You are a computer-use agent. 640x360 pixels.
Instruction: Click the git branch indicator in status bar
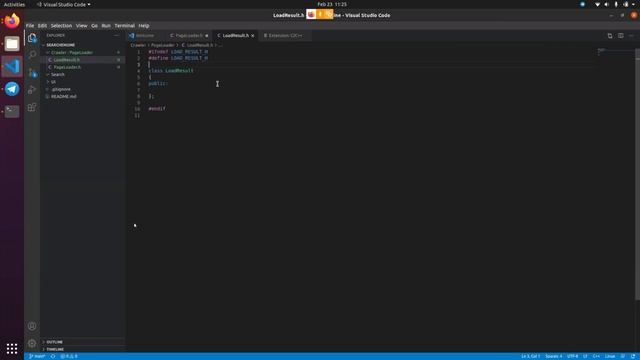point(37,356)
